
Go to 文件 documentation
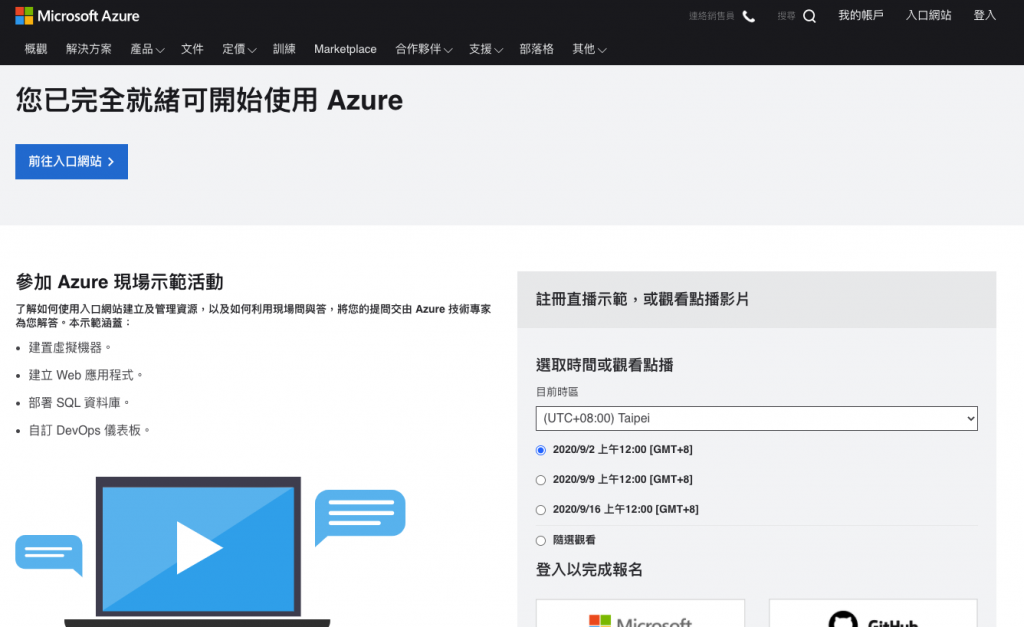(x=192, y=49)
